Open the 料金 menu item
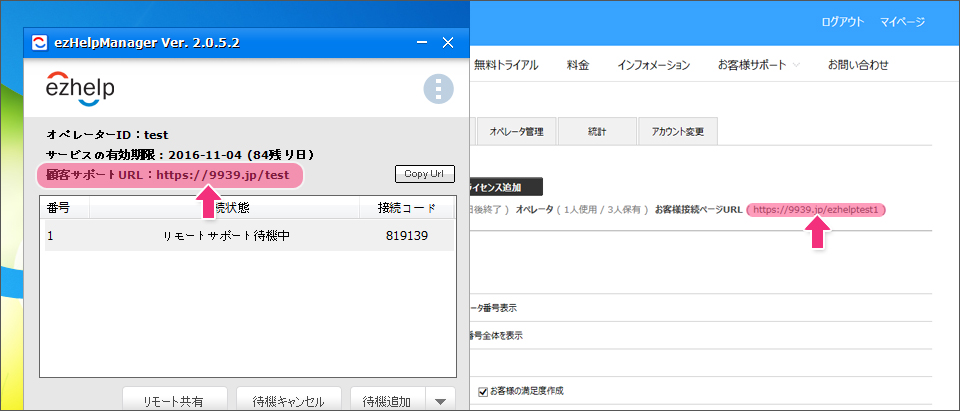 (578, 65)
